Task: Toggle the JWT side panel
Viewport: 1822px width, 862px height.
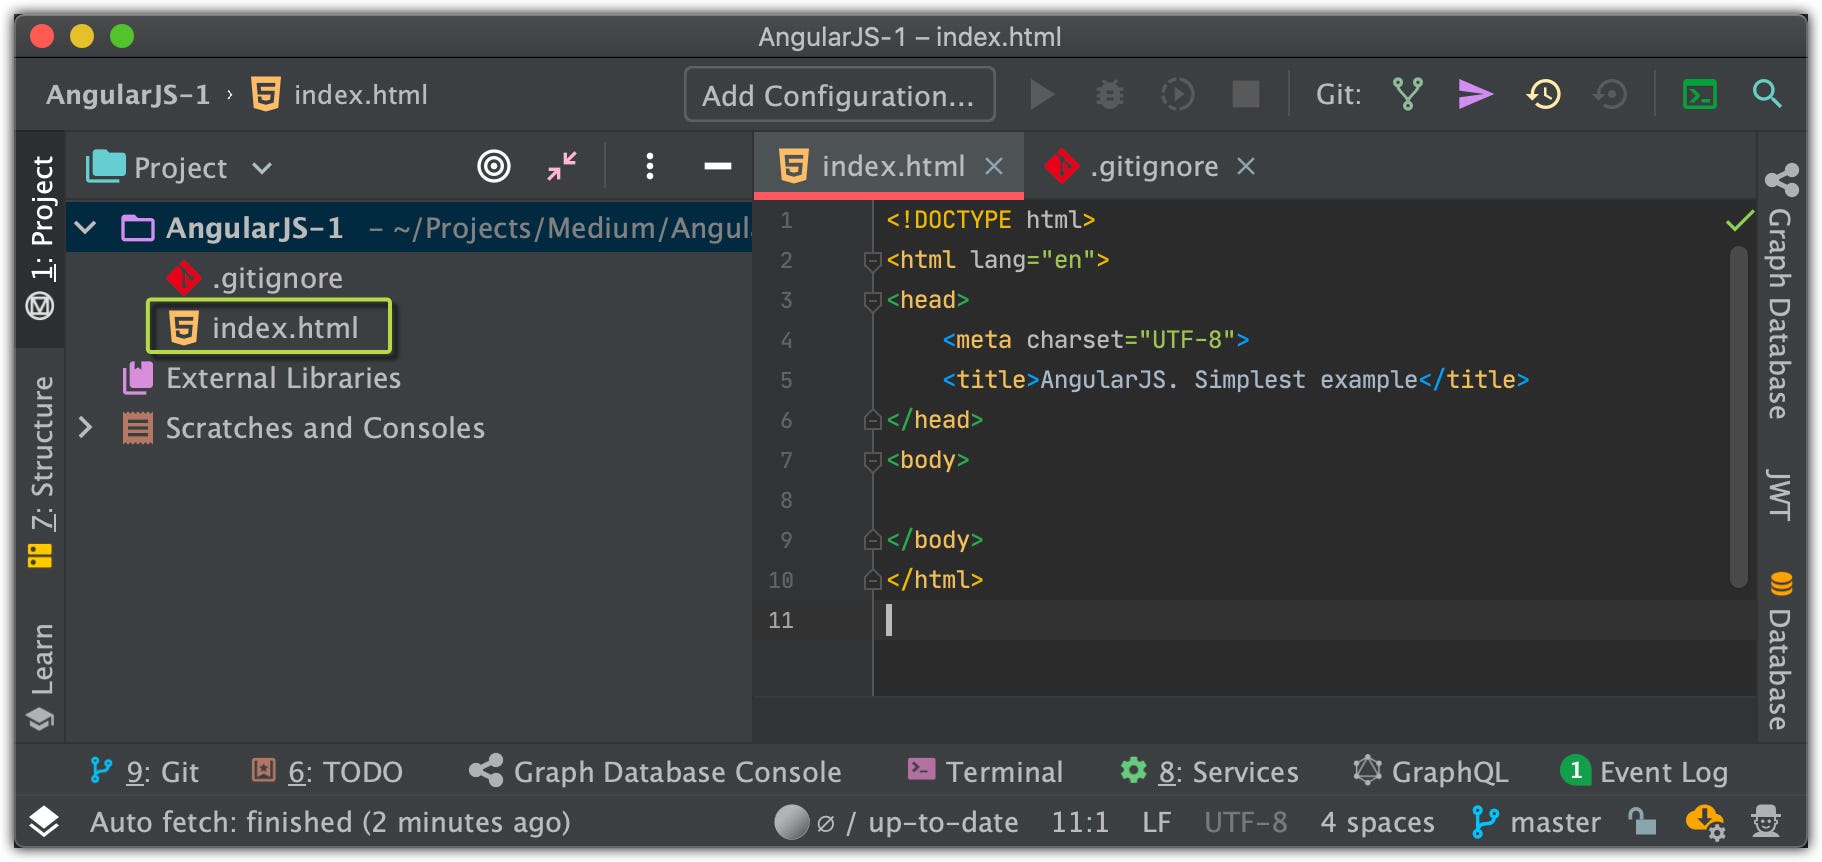Action: click(x=1780, y=495)
